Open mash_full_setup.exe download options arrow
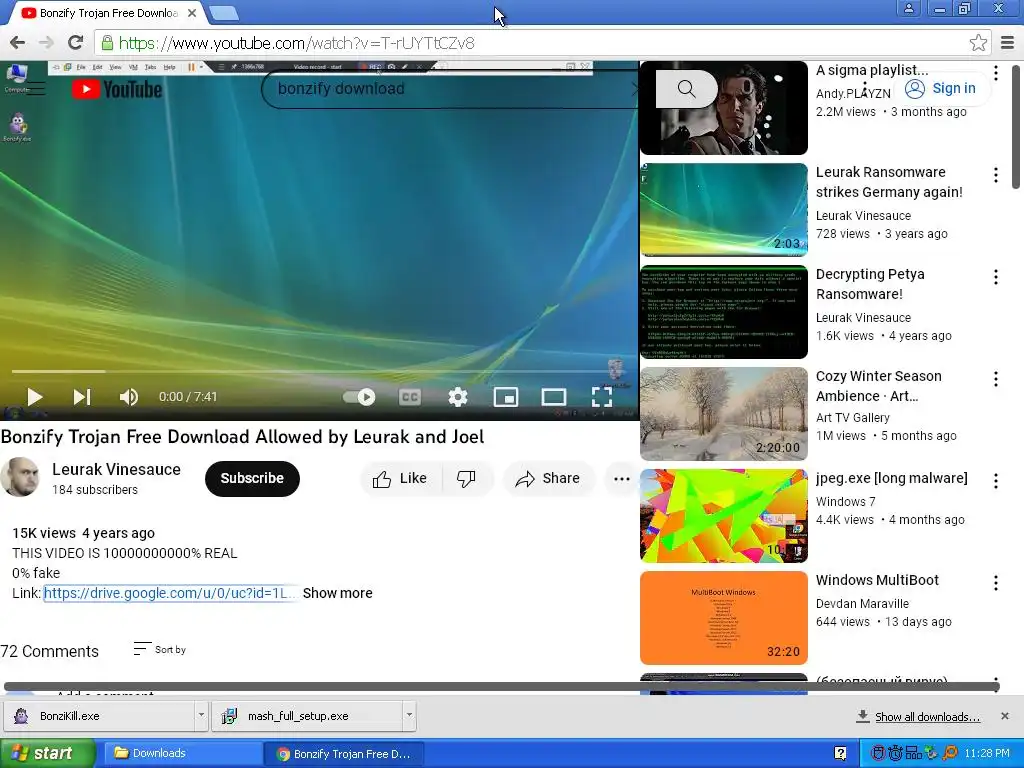Screen dimensions: 1024x768 (x=409, y=716)
